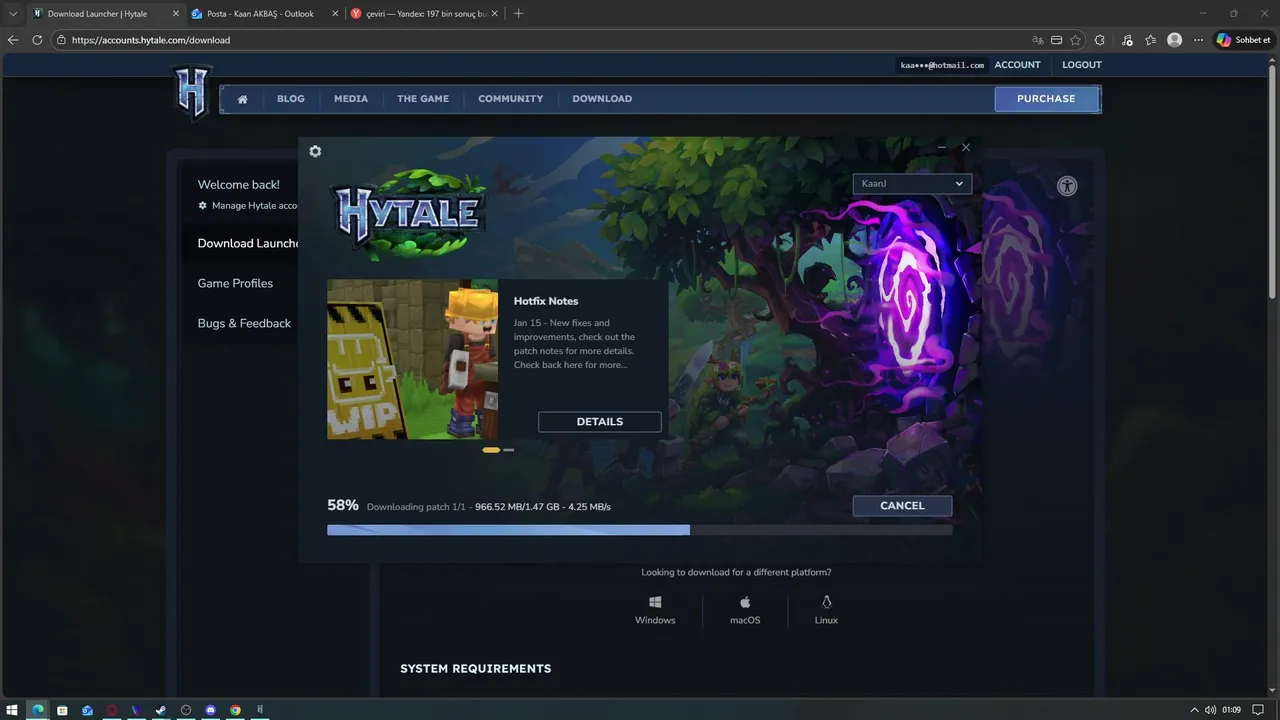Viewport: 1280px width, 720px height.
Task: Go back in browser
Action: (13, 40)
